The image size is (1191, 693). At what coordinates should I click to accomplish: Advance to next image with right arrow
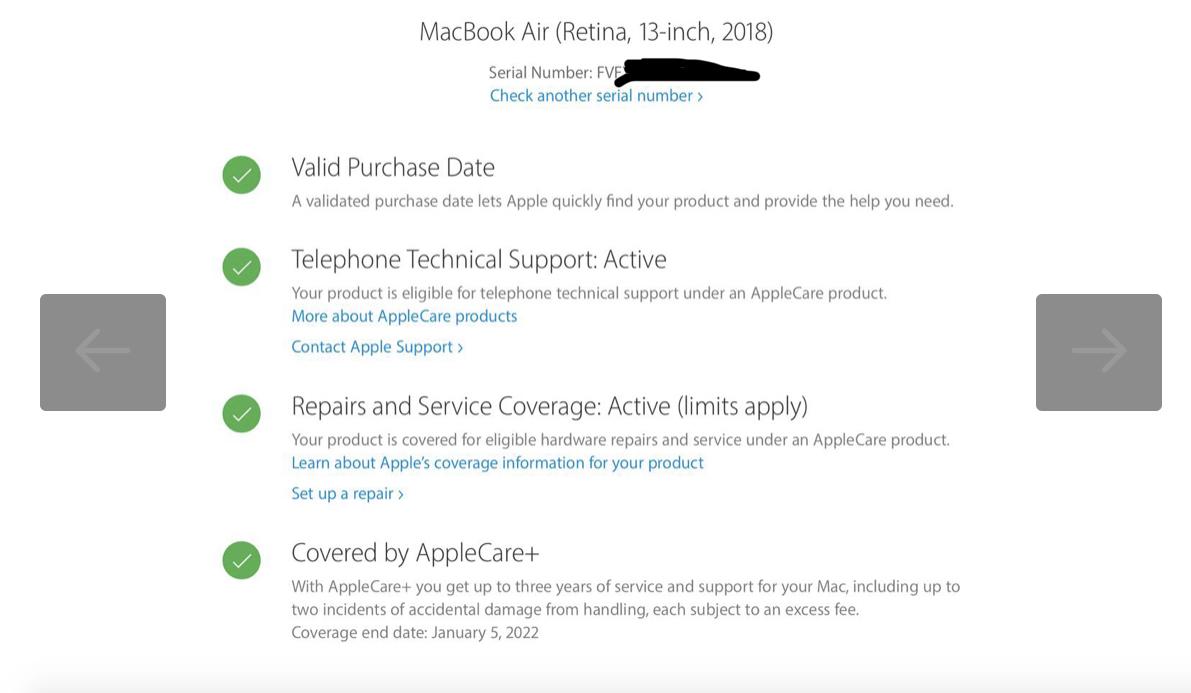click(x=1098, y=352)
